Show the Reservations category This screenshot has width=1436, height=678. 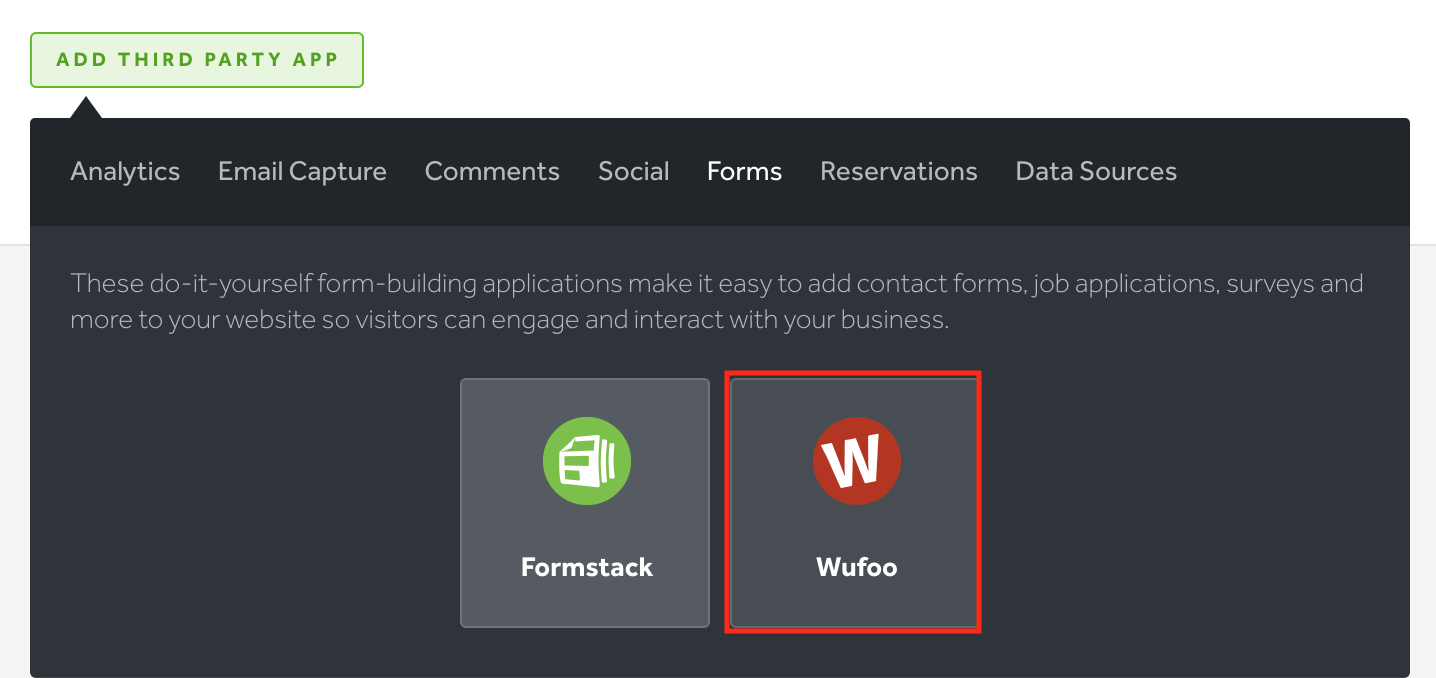pos(899,171)
